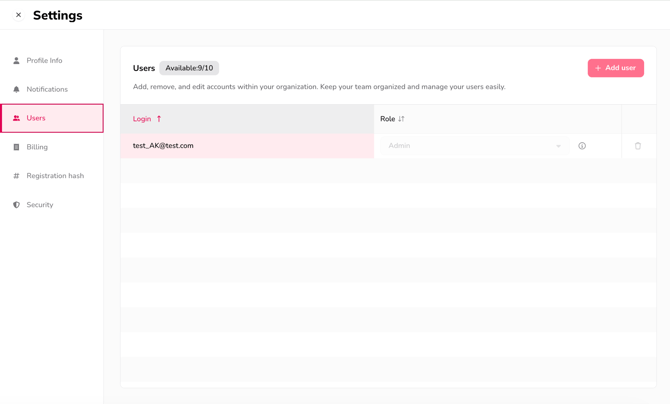This screenshot has width=670, height=404.
Task: Open the Profile Info section
Action: point(52,61)
